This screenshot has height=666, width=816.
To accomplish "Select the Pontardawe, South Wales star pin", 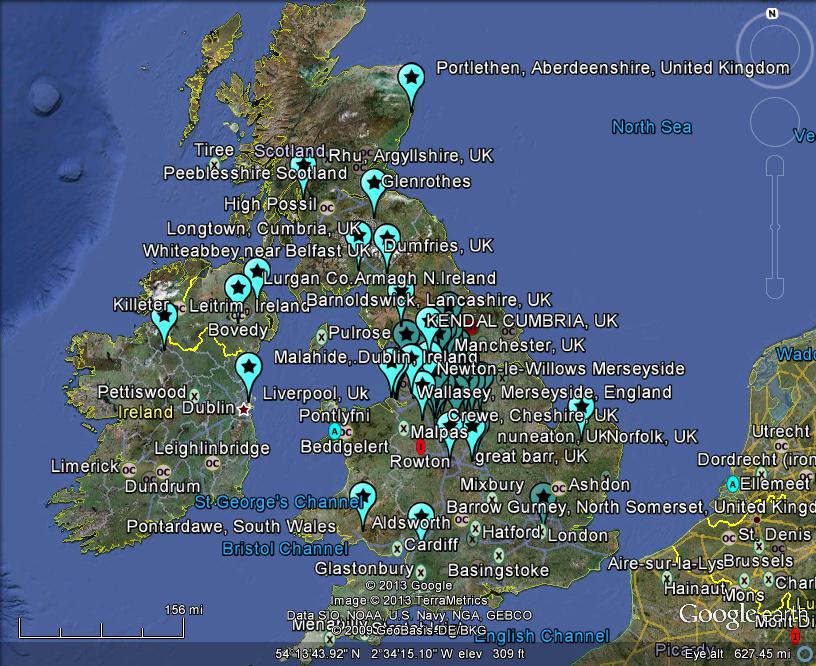I will coord(363,498).
